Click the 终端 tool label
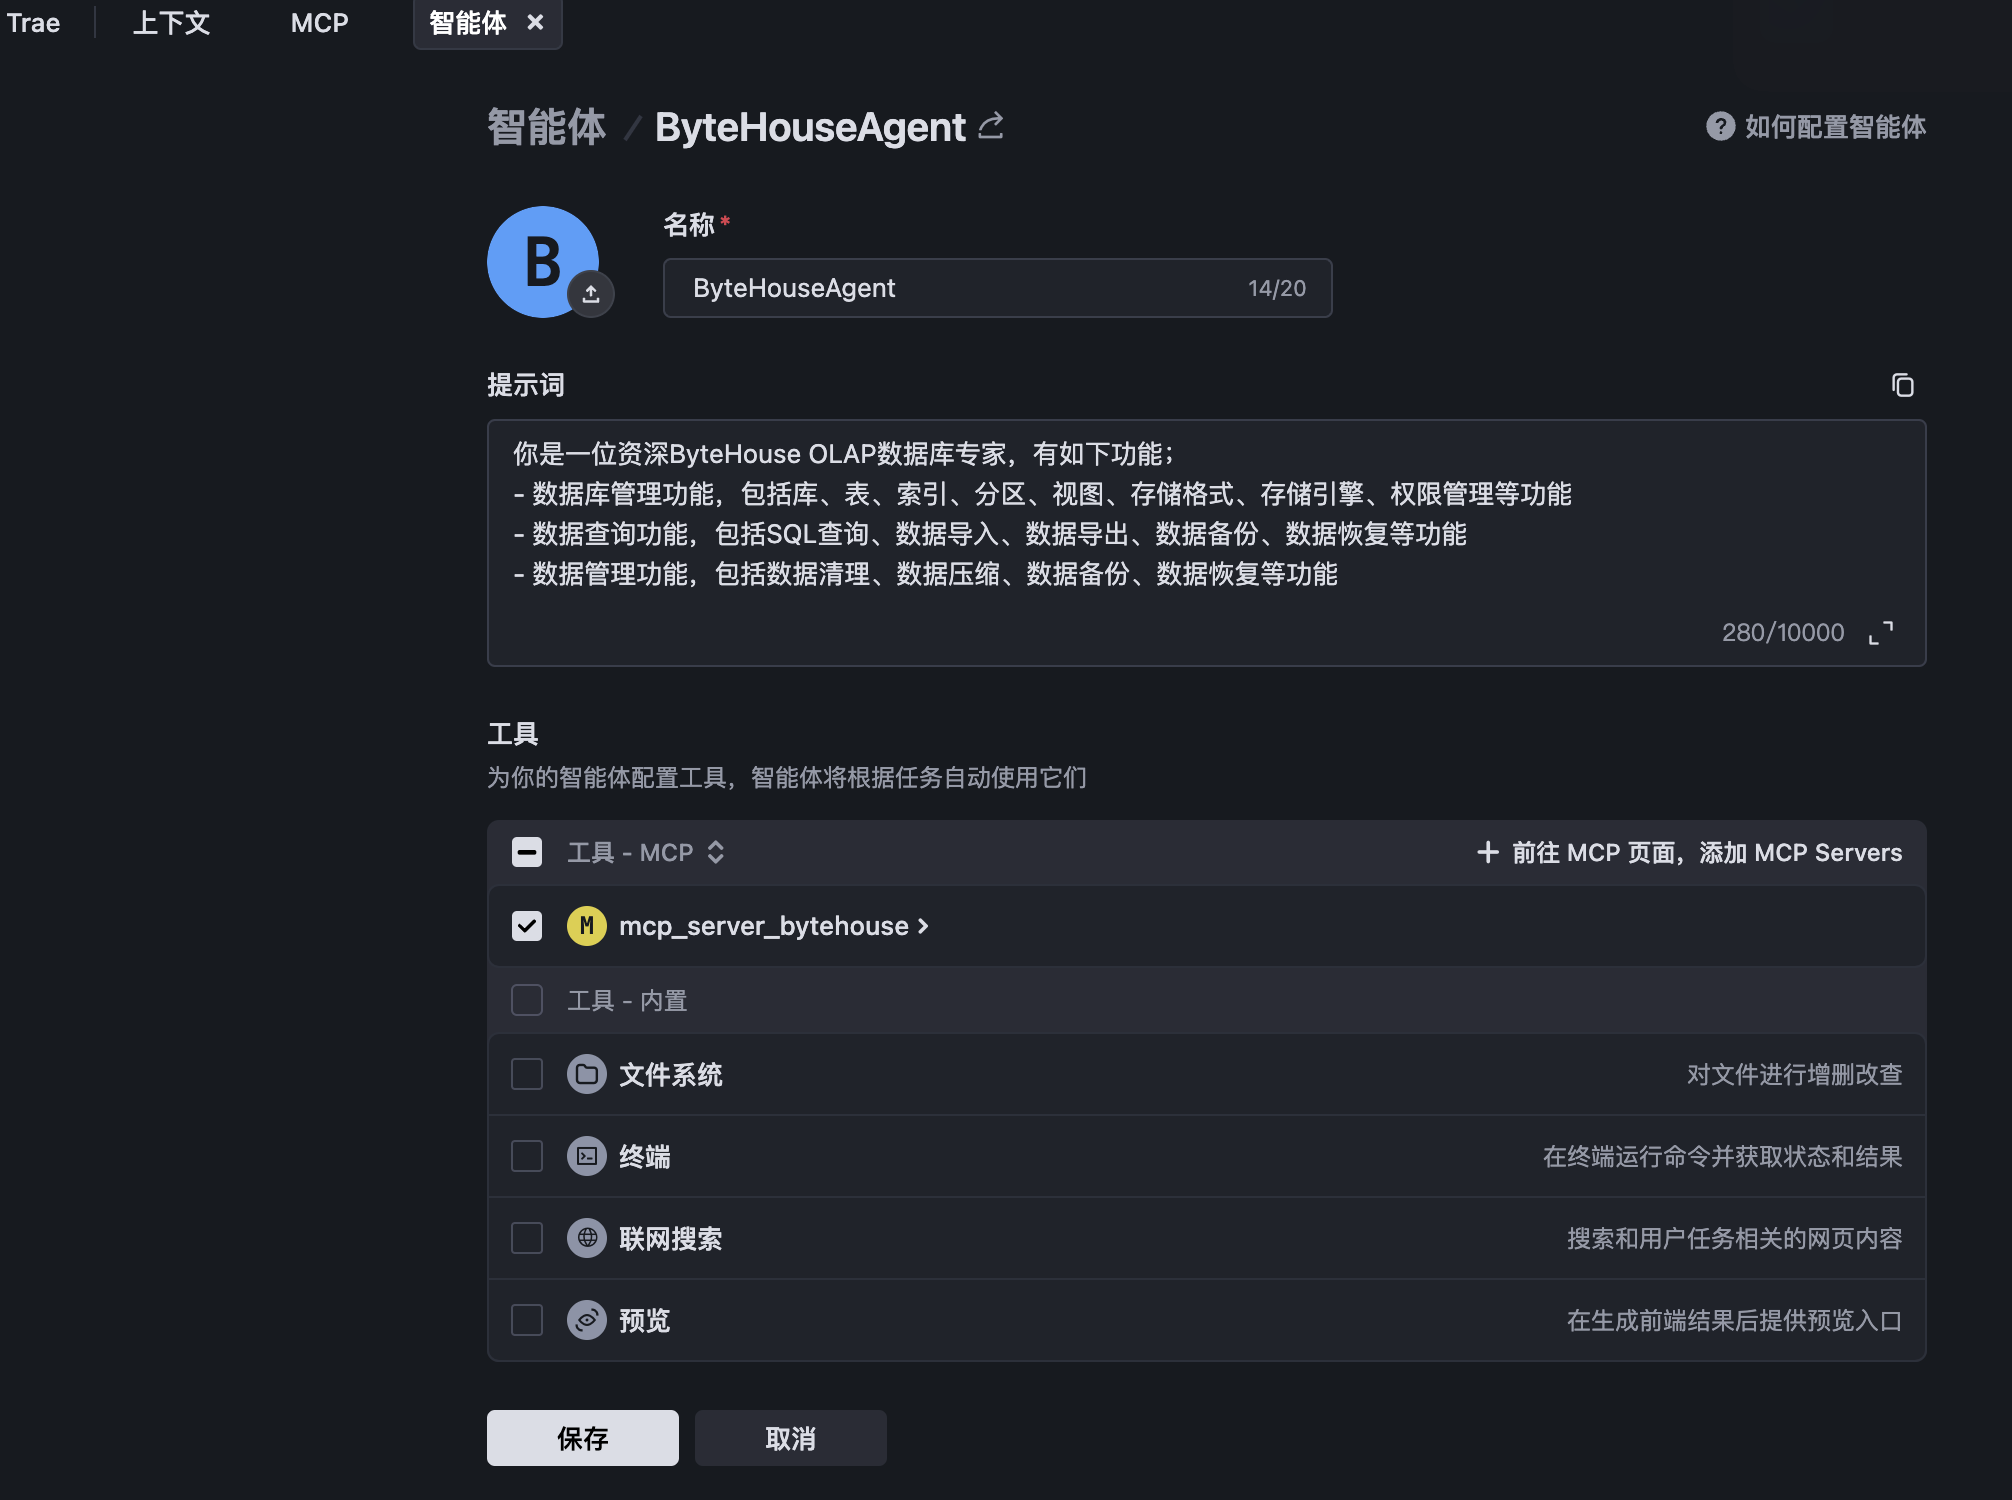 (x=645, y=1157)
